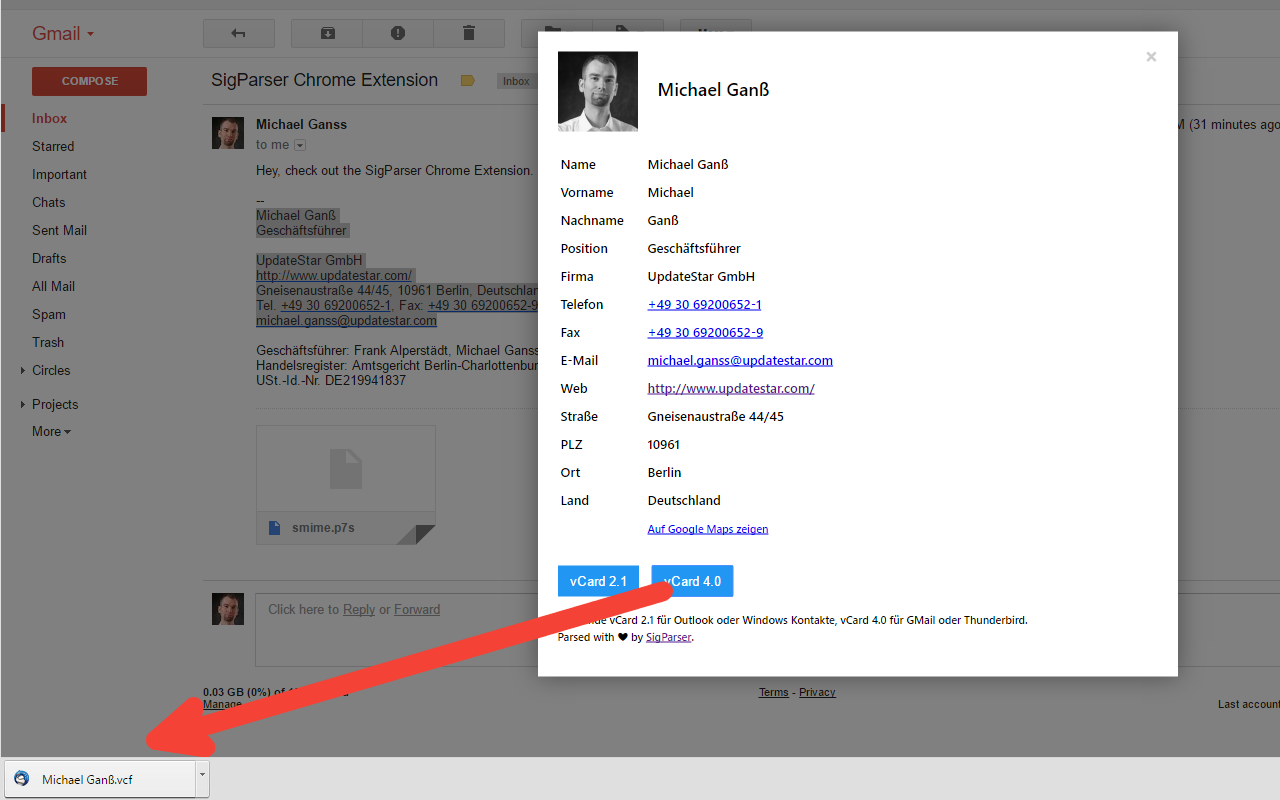
Task: Select 'Michael' value in Vorname row
Action: point(671,192)
